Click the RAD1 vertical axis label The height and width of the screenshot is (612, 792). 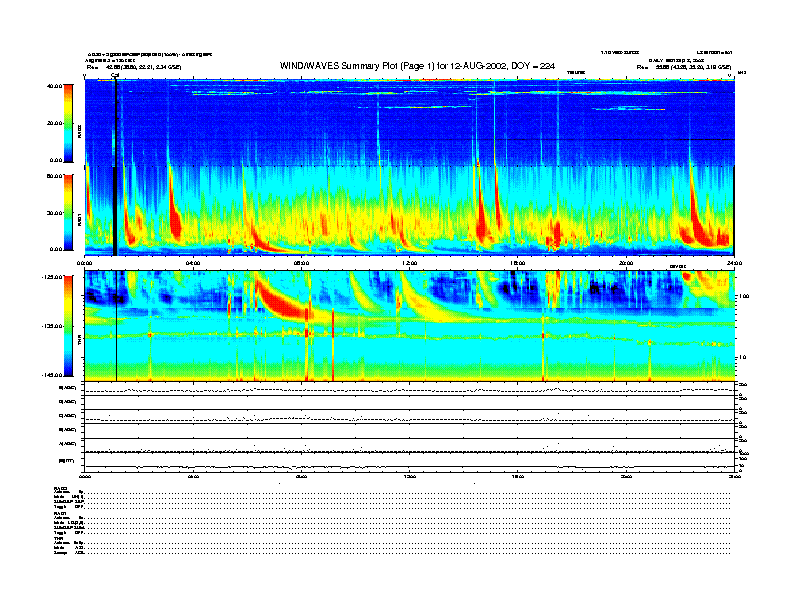(x=79, y=220)
